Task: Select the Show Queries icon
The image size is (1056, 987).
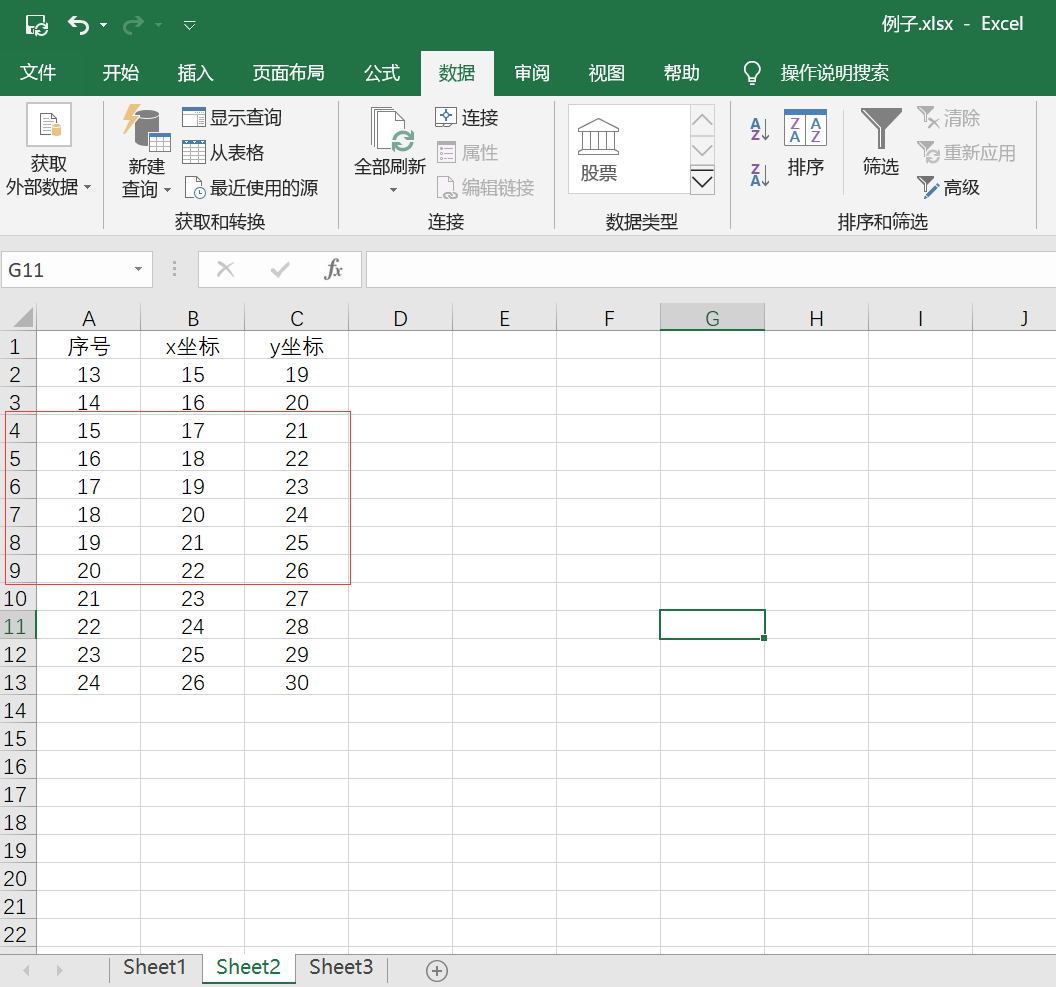Action: [x=194, y=117]
